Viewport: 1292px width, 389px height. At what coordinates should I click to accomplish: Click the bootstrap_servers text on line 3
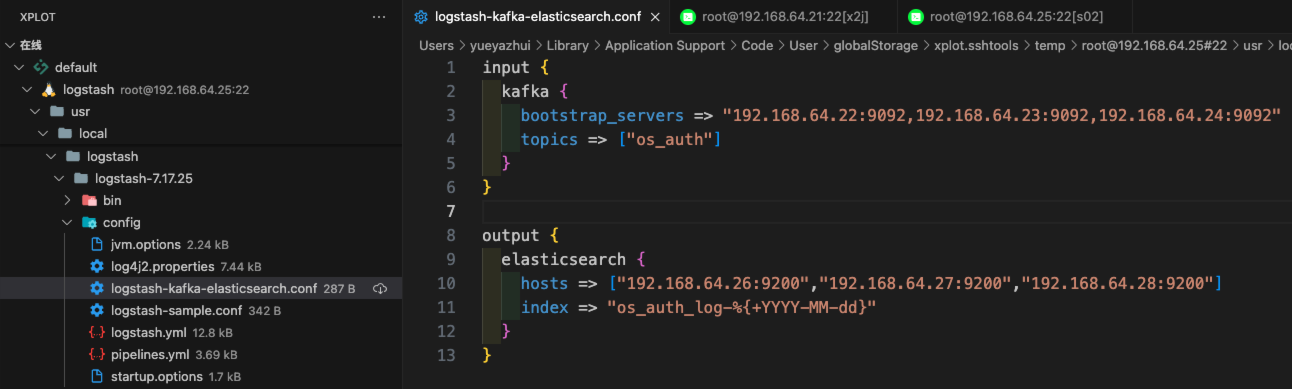point(602,115)
